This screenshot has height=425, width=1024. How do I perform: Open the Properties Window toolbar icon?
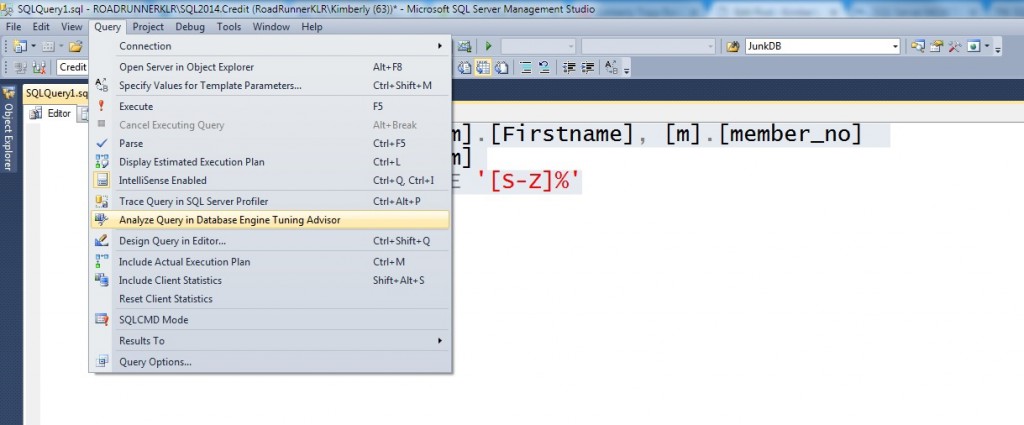(x=936, y=46)
